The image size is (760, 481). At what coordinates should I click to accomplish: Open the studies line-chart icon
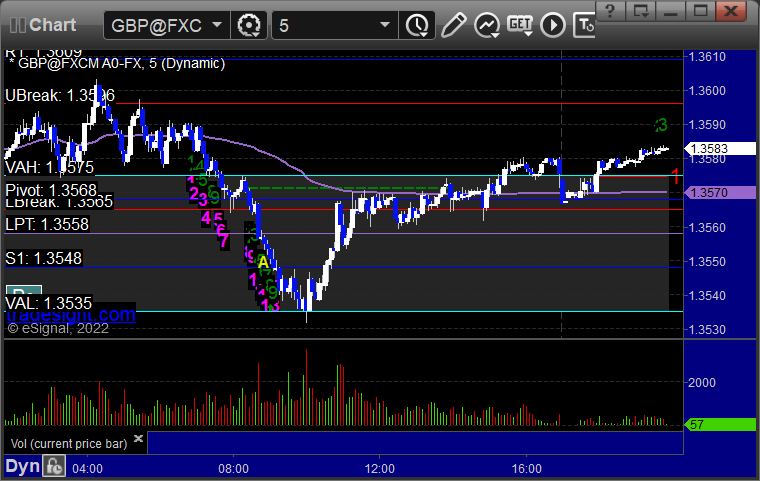pyautogui.click(x=487, y=25)
